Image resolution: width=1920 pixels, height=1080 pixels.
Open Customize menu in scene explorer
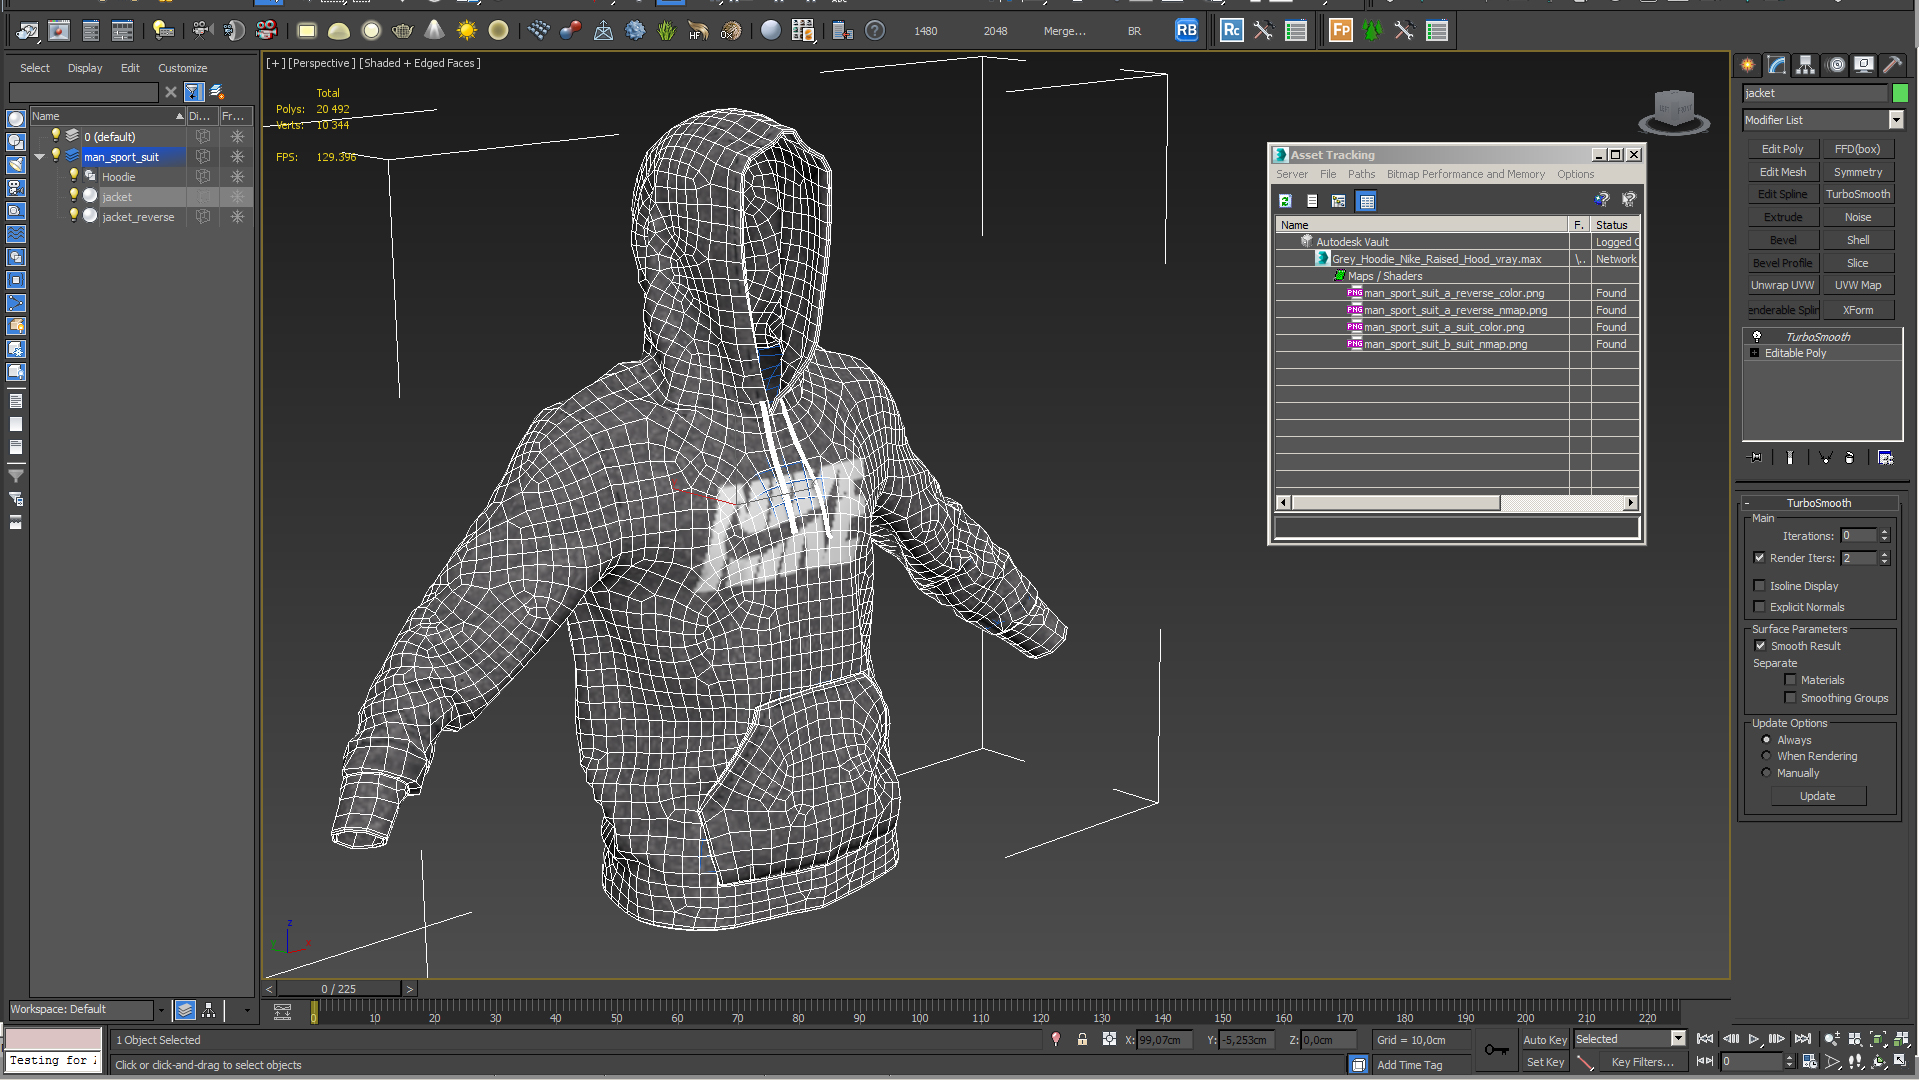click(x=182, y=68)
